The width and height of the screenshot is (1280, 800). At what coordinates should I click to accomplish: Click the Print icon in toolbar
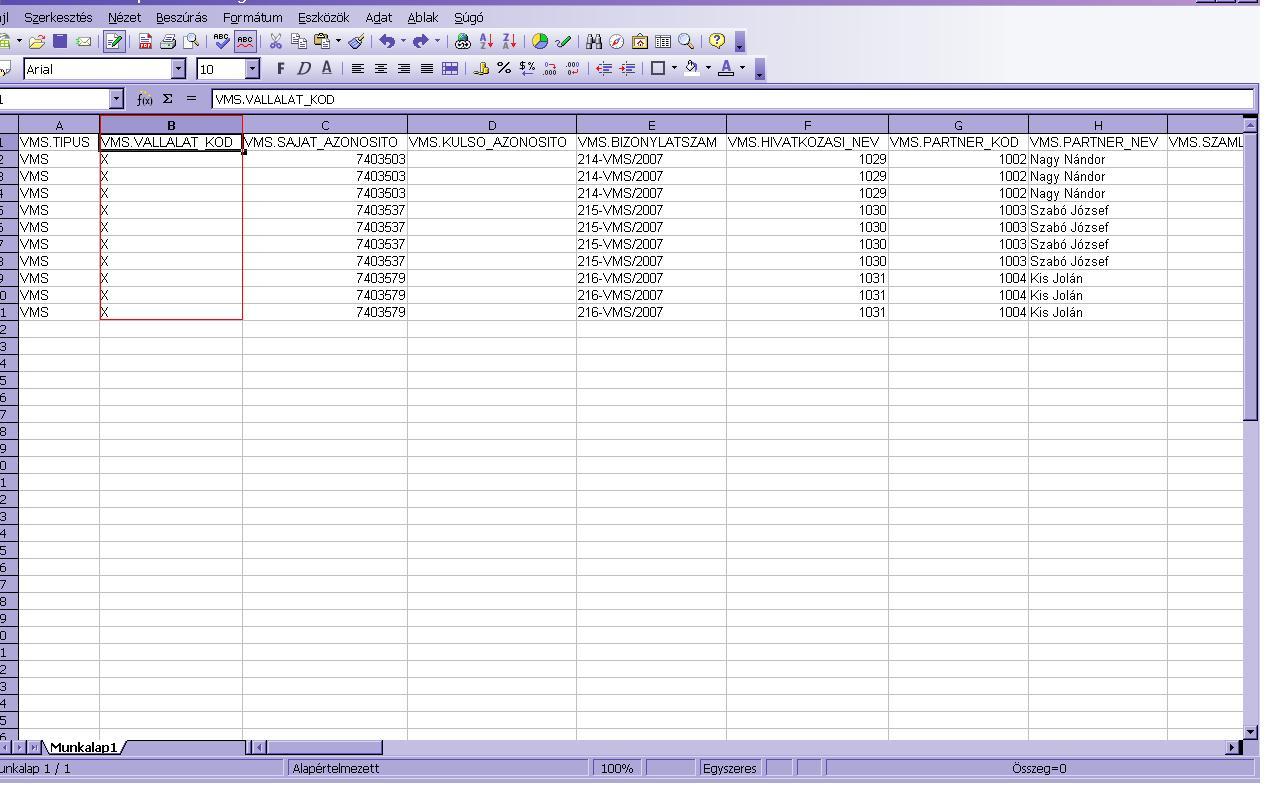[168, 42]
